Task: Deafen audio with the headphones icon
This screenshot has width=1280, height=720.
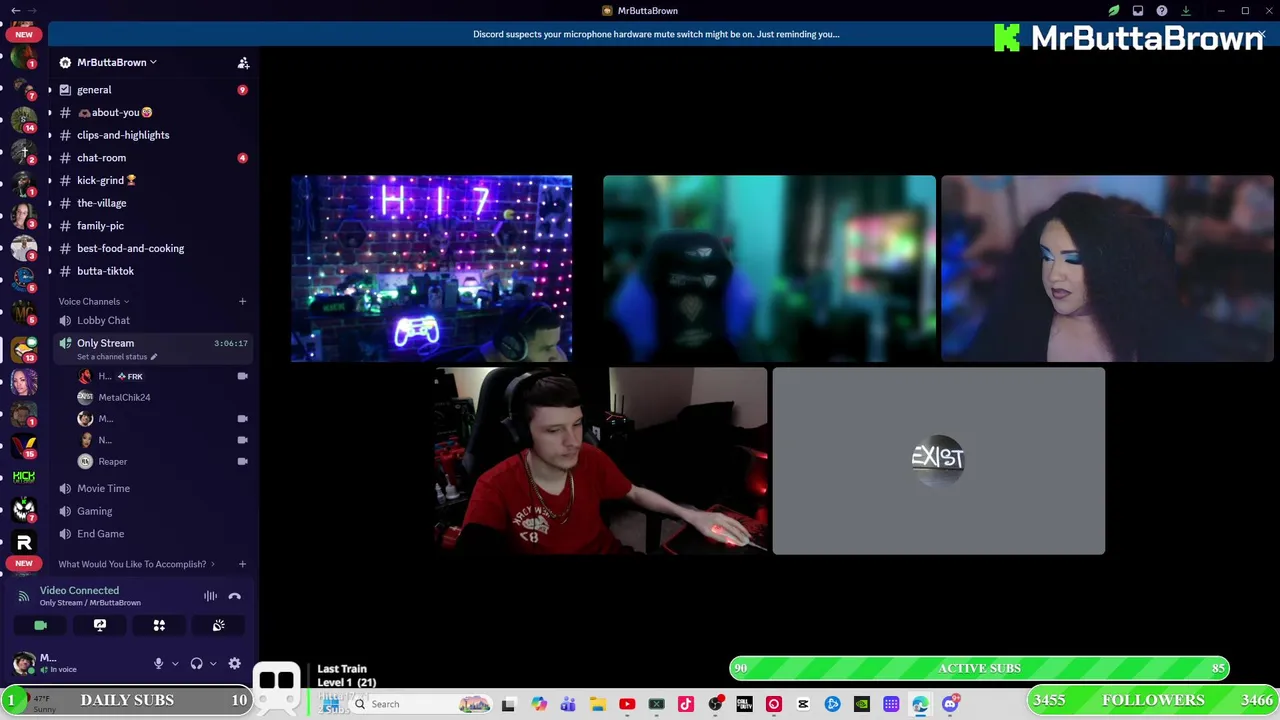Action: (196, 663)
